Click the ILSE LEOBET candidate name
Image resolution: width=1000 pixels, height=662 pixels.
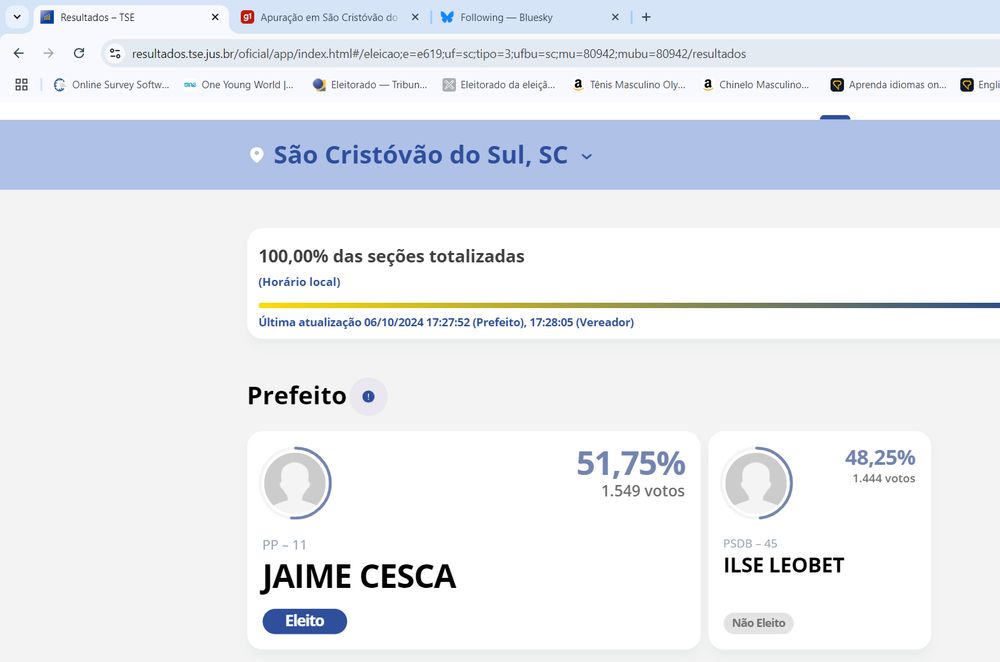(x=784, y=565)
